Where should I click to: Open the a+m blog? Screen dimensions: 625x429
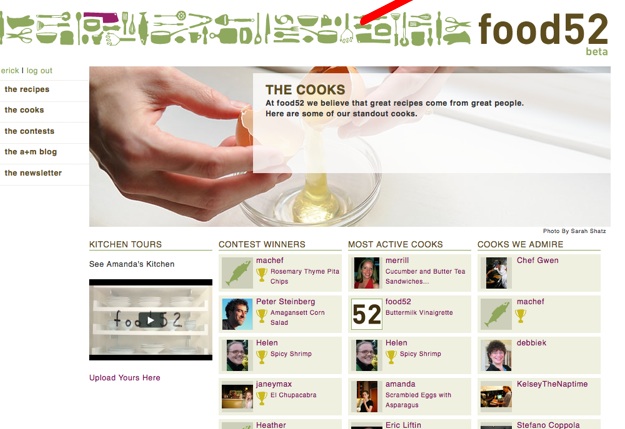(31, 152)
